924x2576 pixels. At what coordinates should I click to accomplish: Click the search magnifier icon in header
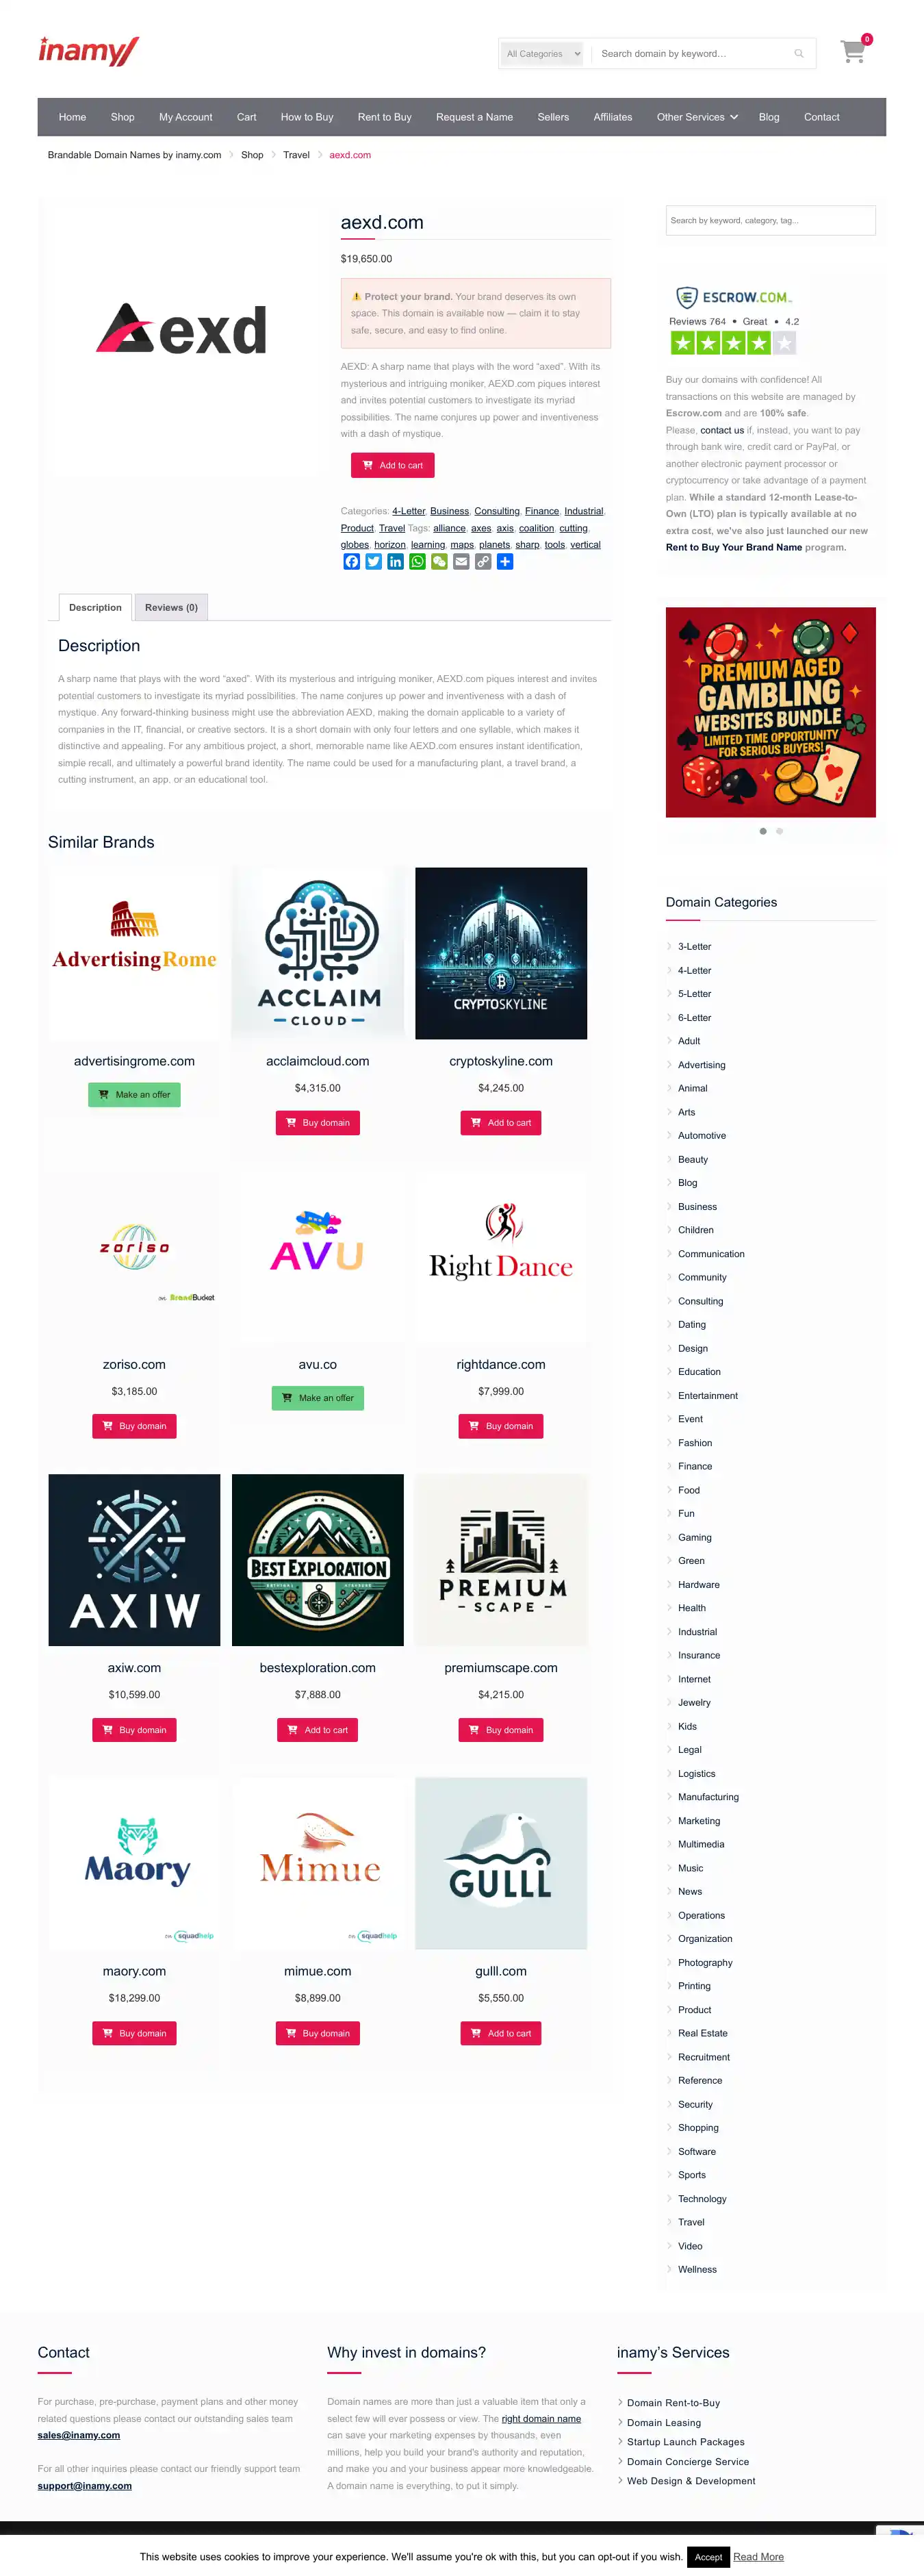coord(799,54)
